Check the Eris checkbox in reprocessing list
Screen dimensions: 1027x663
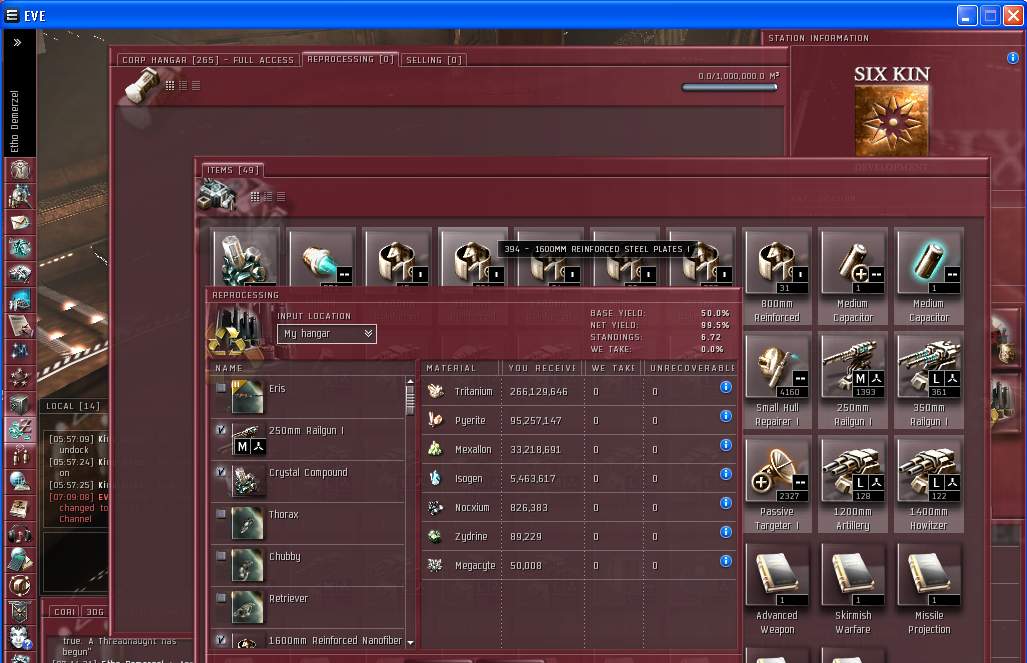[221, 388]
